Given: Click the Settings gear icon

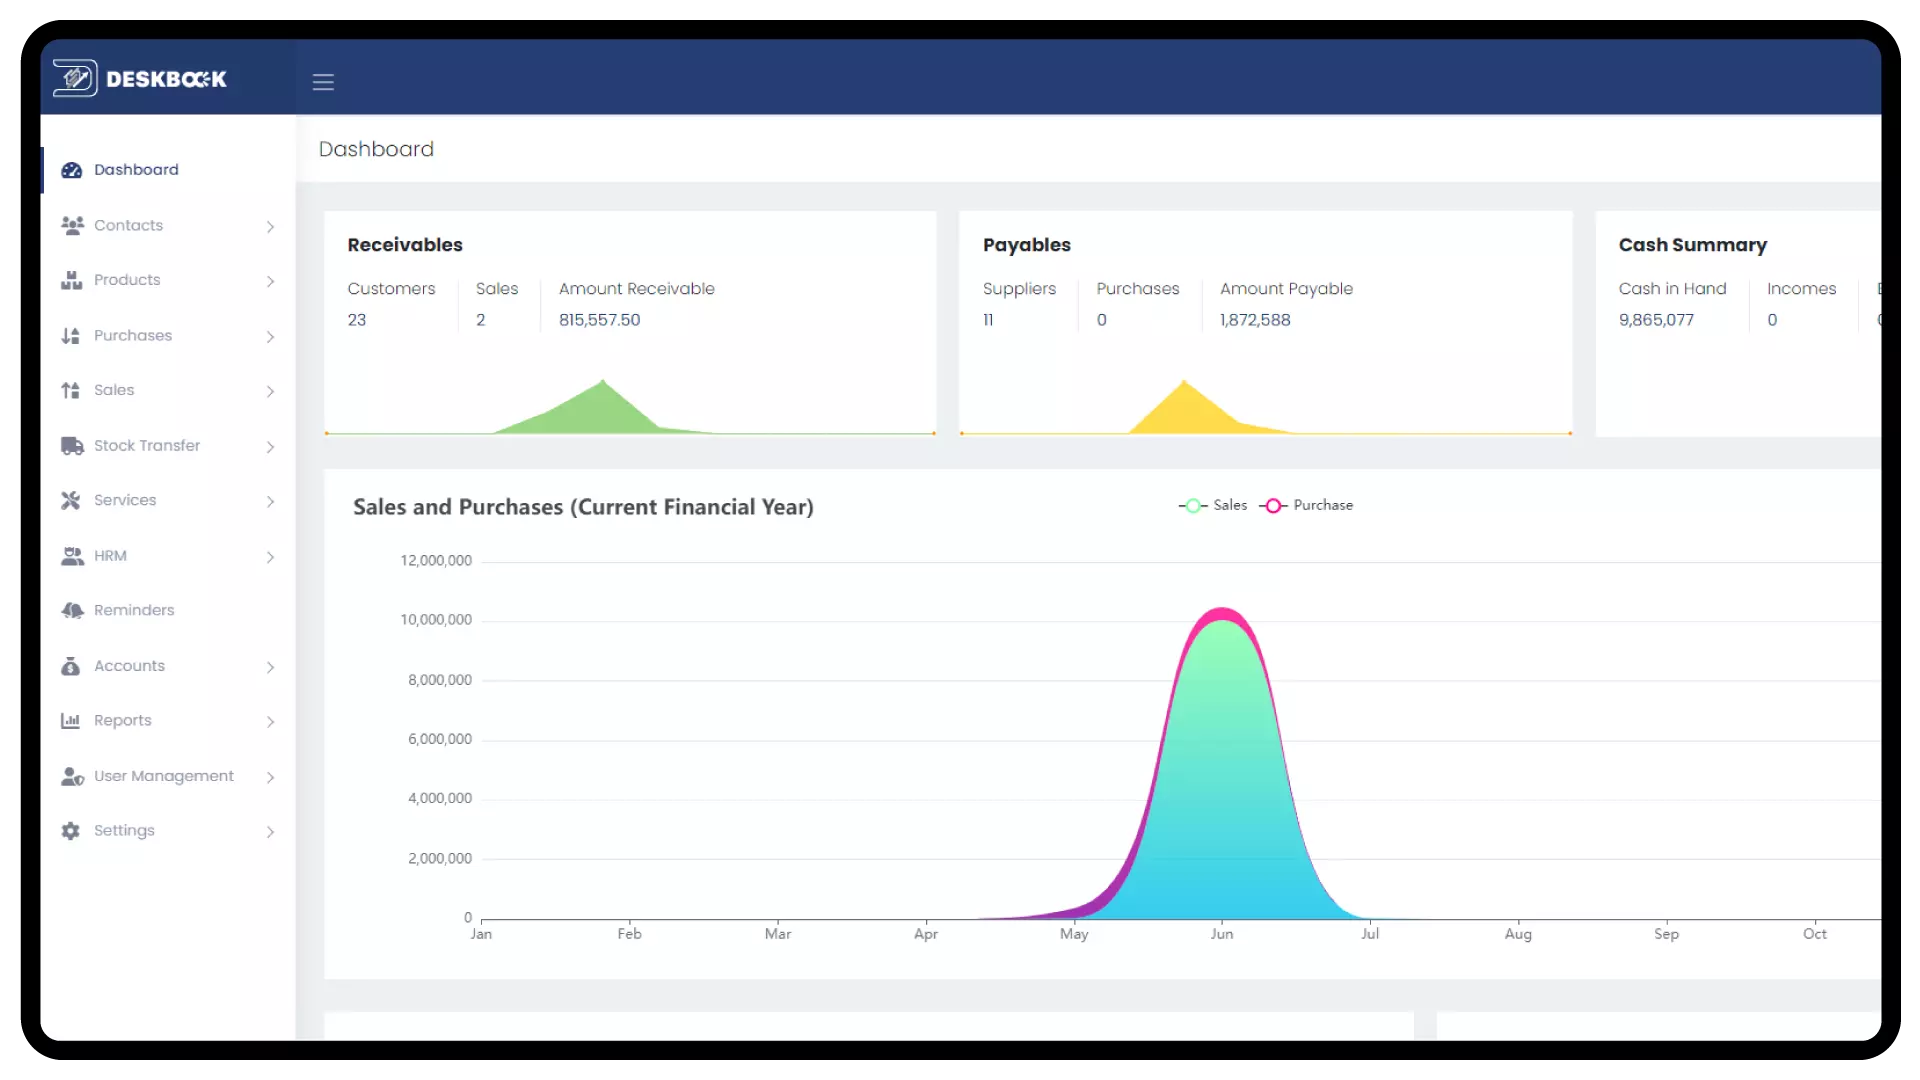Looking at the screenshot, I should click(70, 831).
